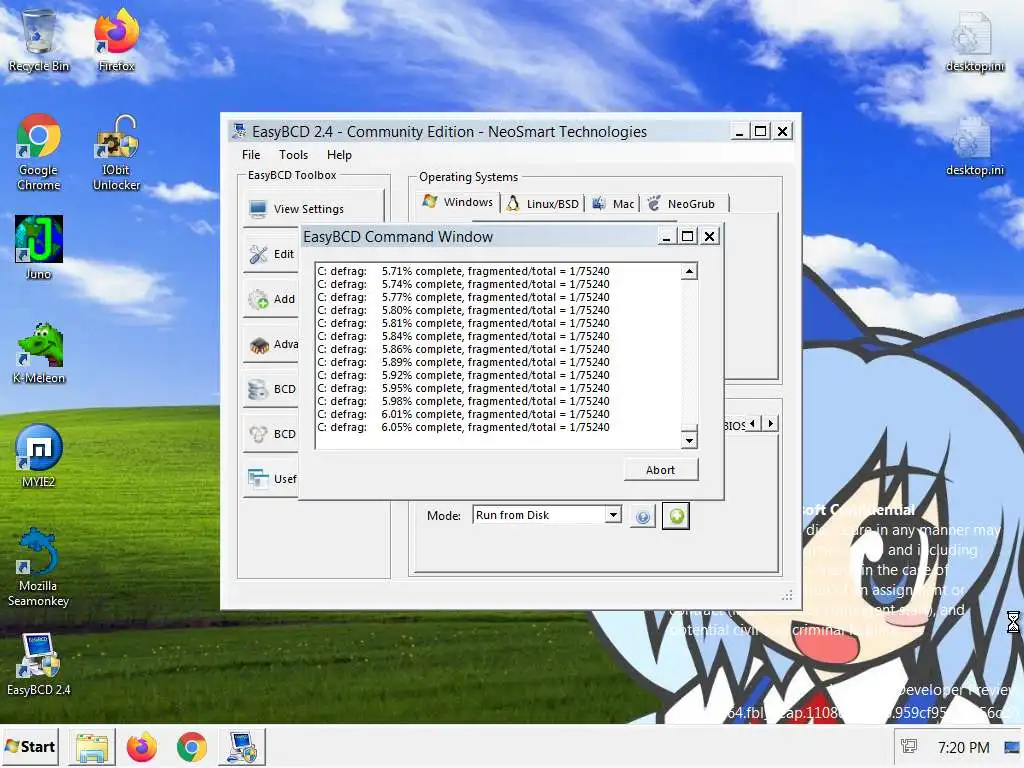Open the Google Chrome desktop shortcut
The height and width of the screenshot is (768, 1024).
pyautogui.click(x=39, y=152)
